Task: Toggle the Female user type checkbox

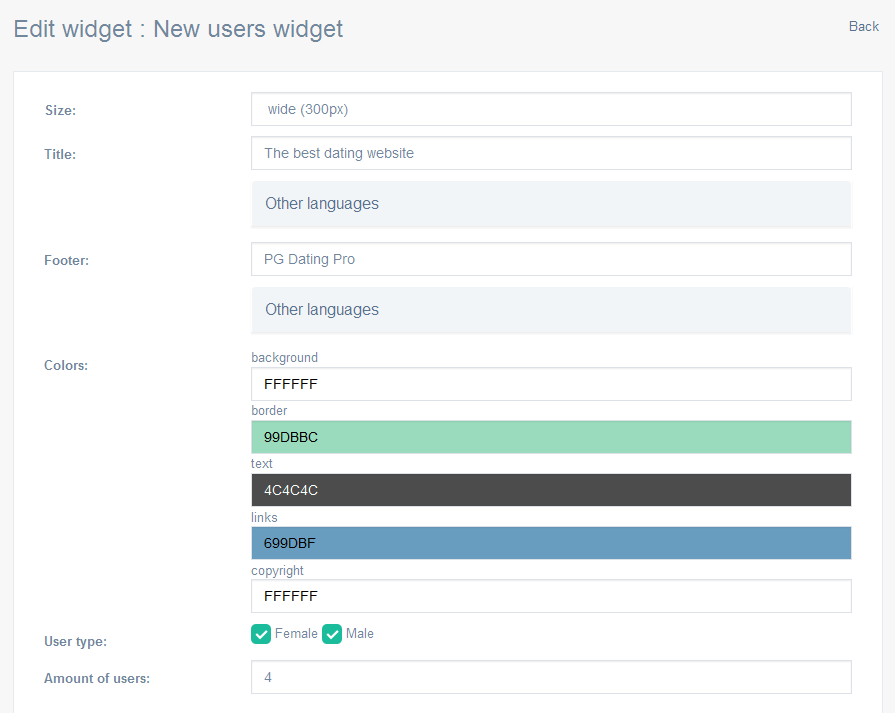Action: pyautogui.click(x=261, y=634)
